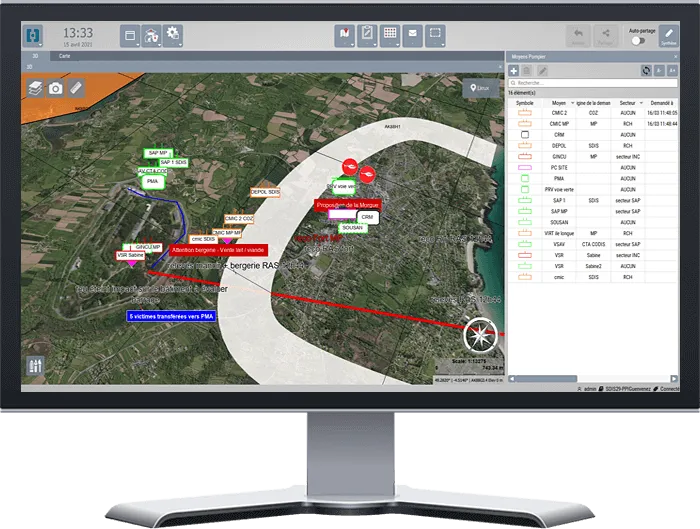The image size is (700, 529).
Task: Decrease font size with A- button
Action: [659, 71]
